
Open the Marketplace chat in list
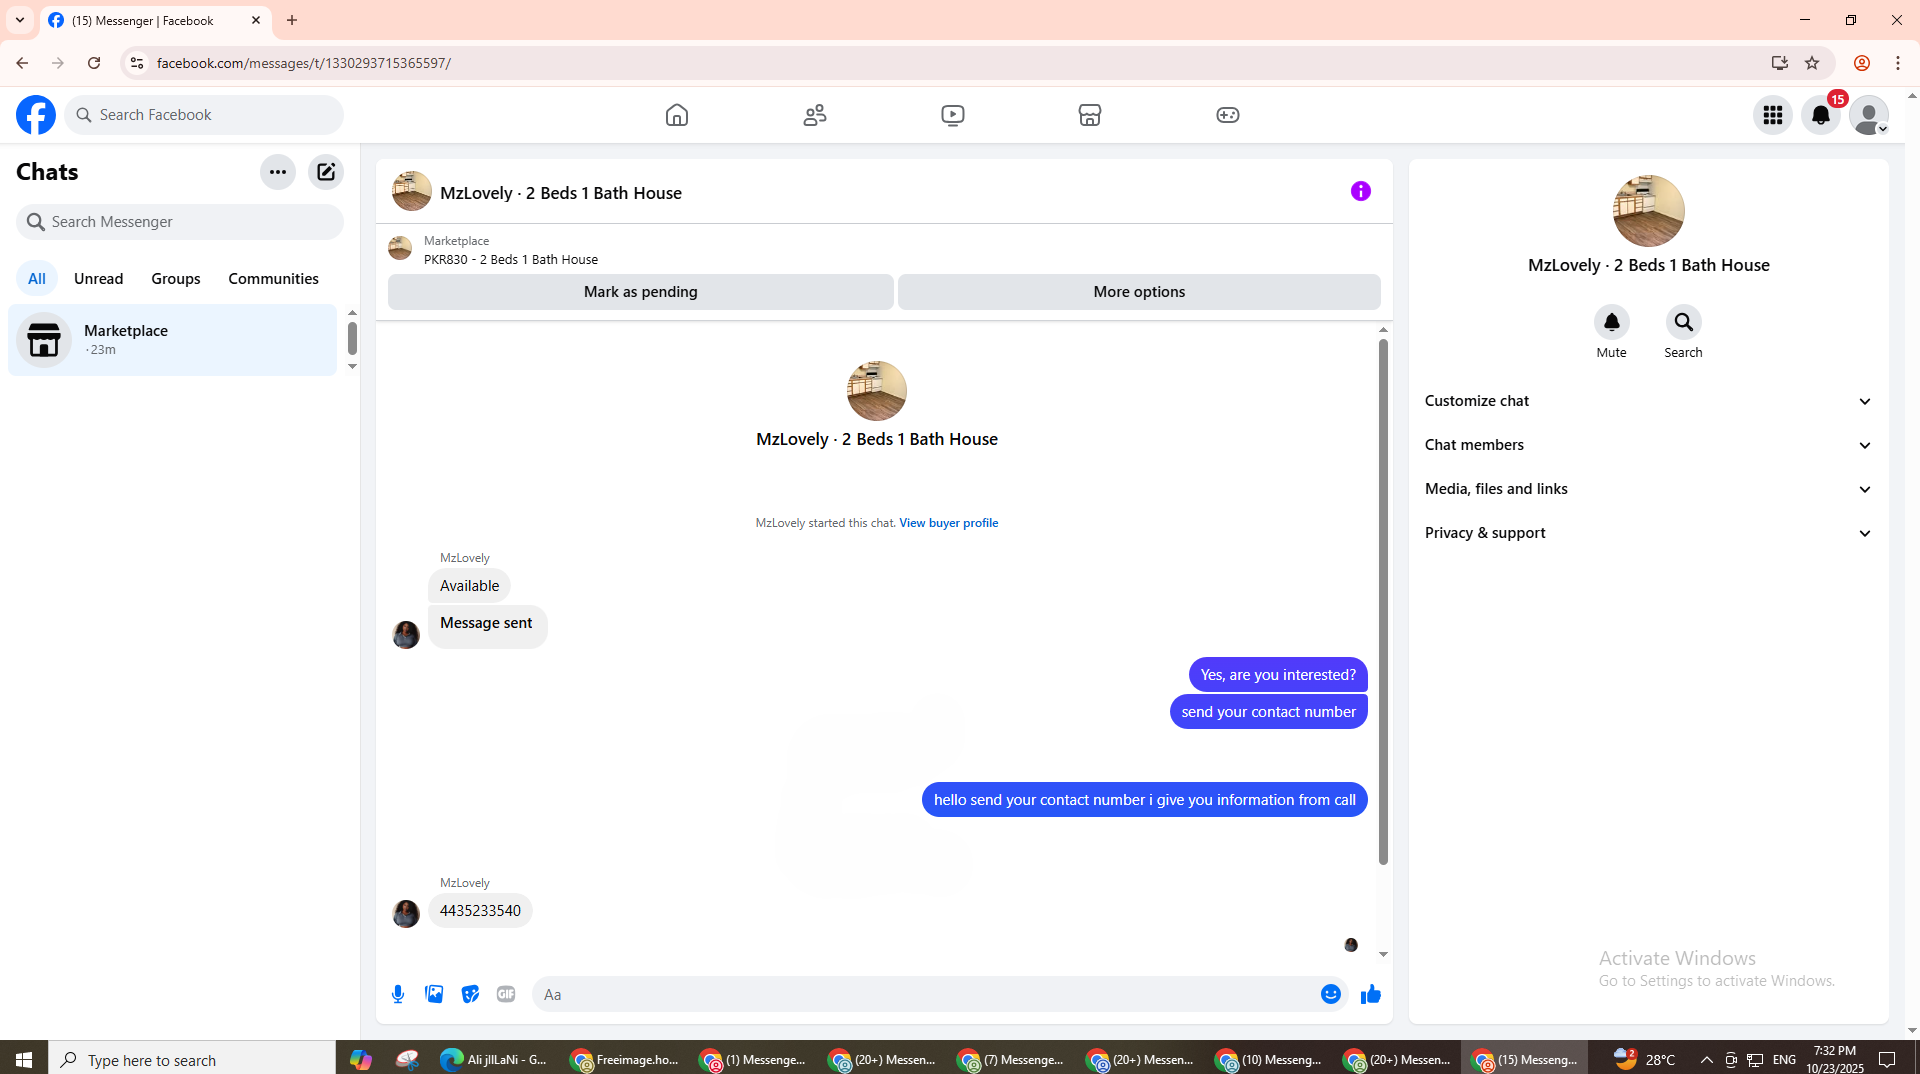pos(173,340)
